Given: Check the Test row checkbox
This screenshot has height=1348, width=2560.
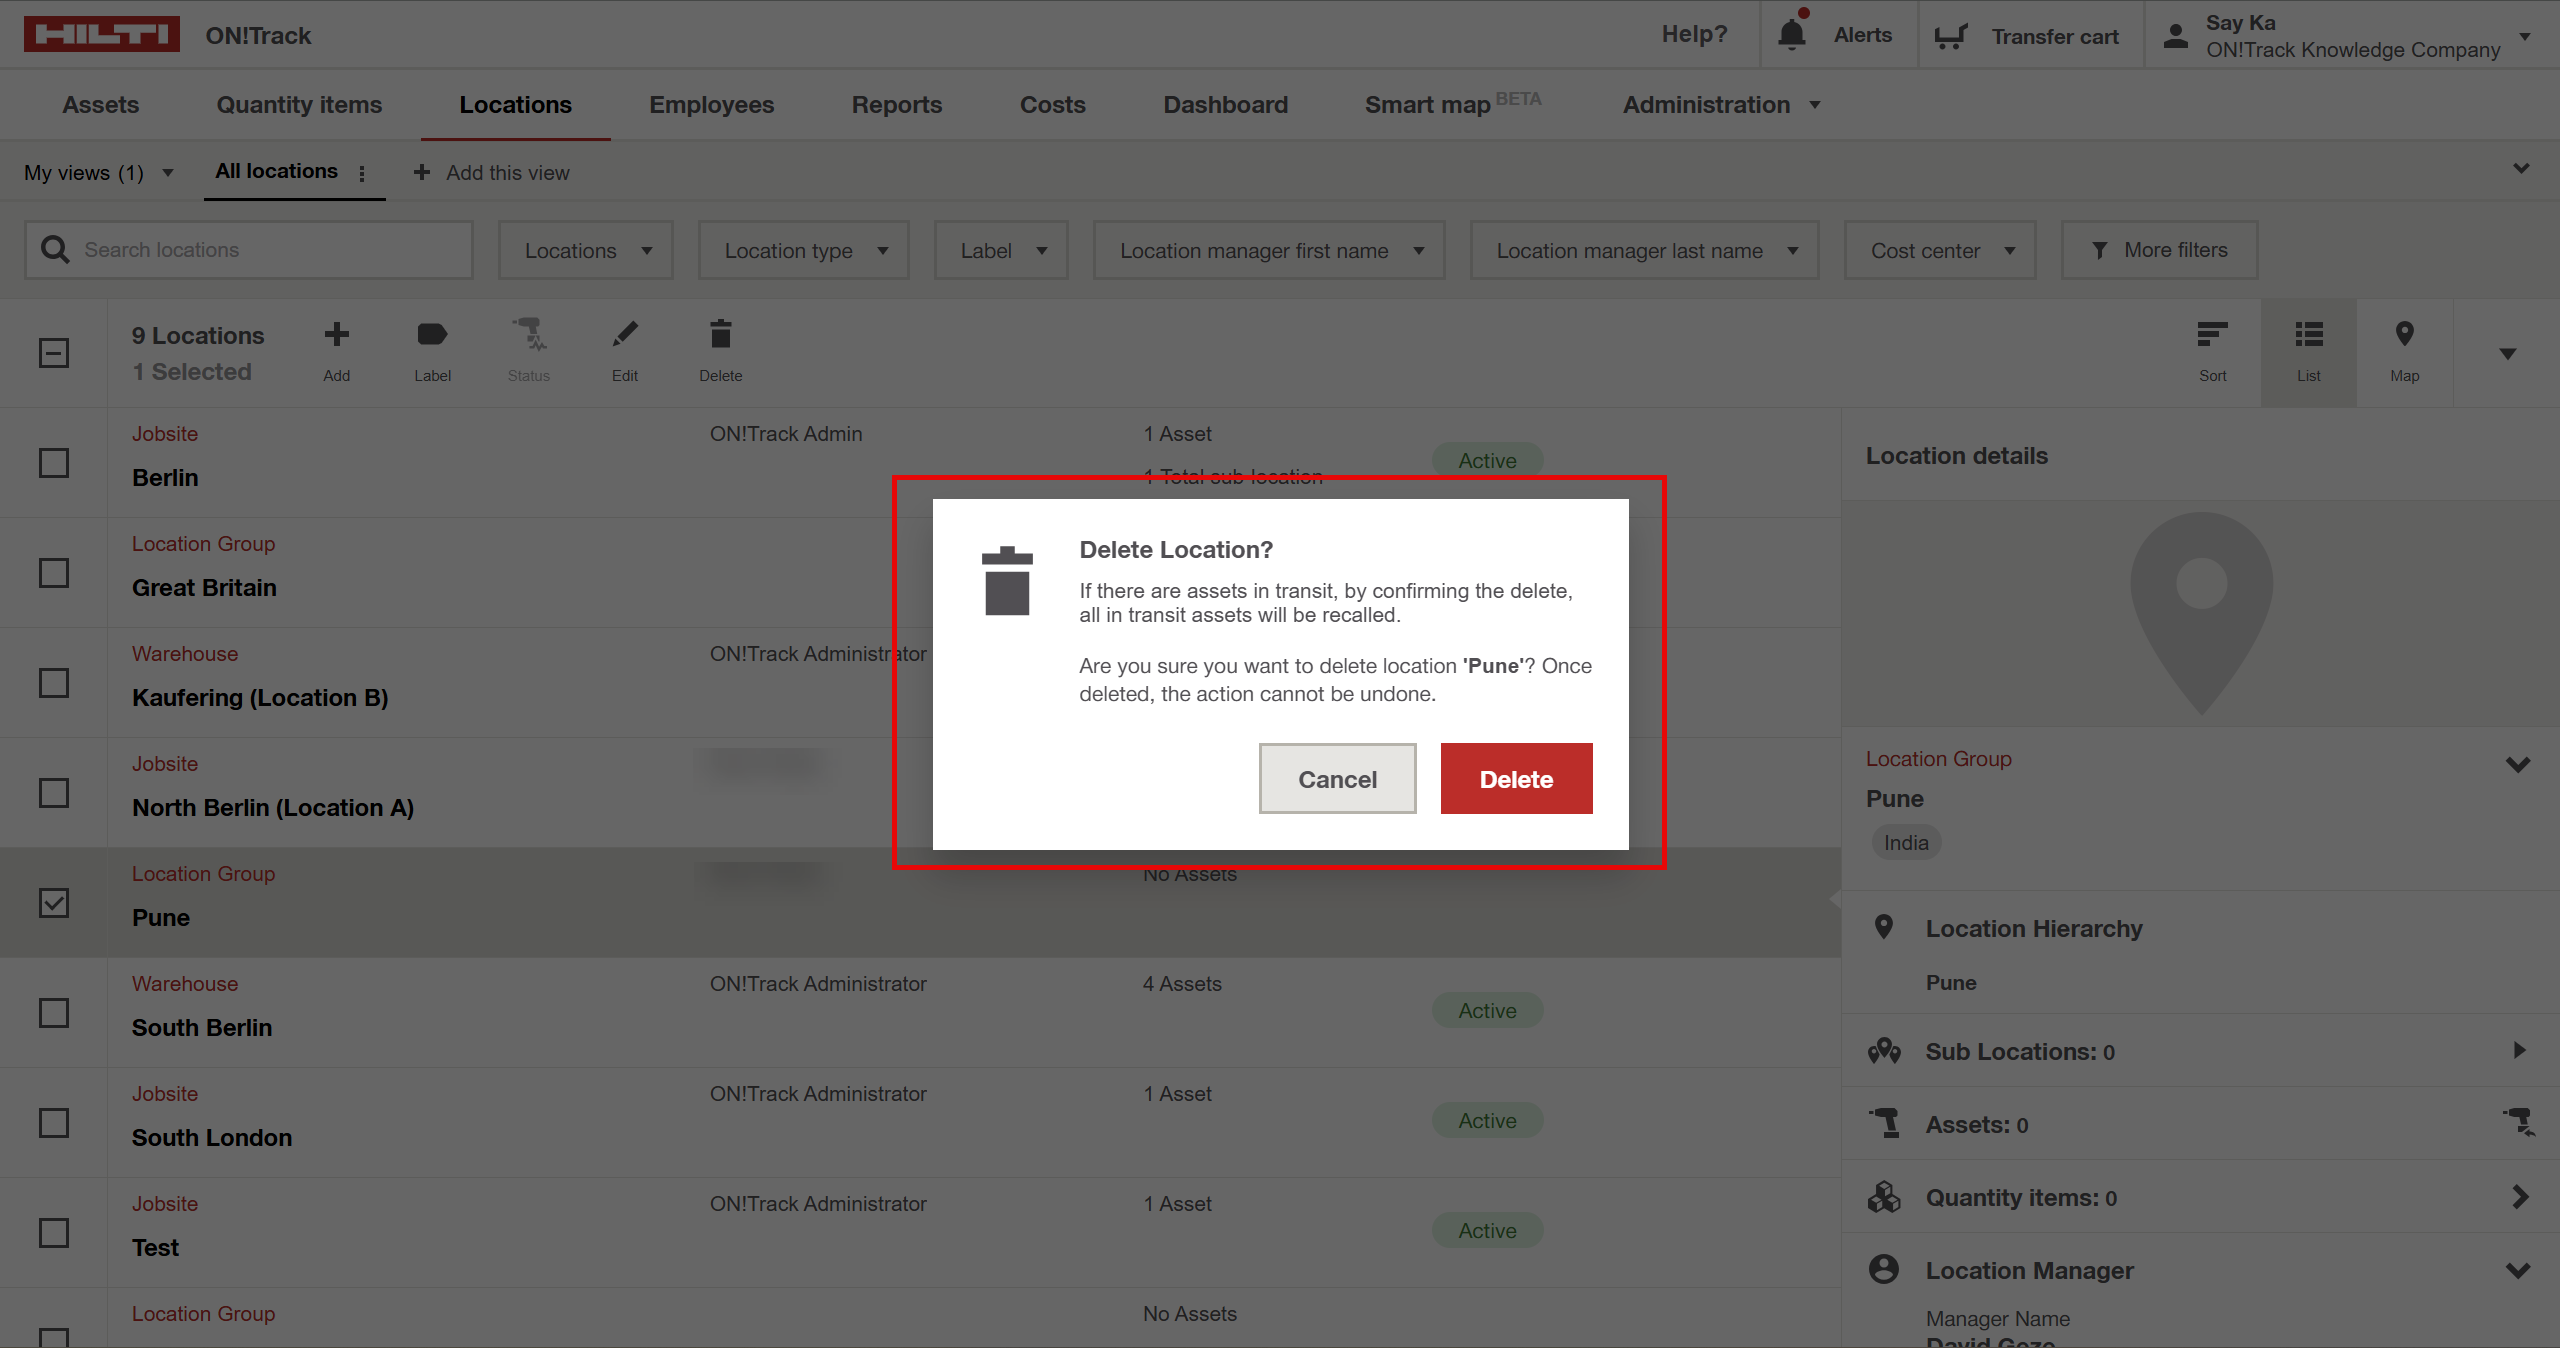Looking at the screenshot, I should (x=54, y=1233).
